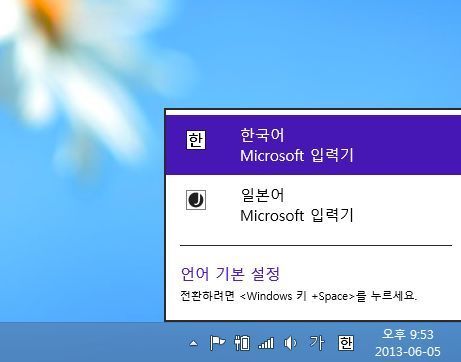This screenshot has width=461, height=362.
Task: Switch to 일본어 Microsoft 입력기
Action: [x=313, y=205]
